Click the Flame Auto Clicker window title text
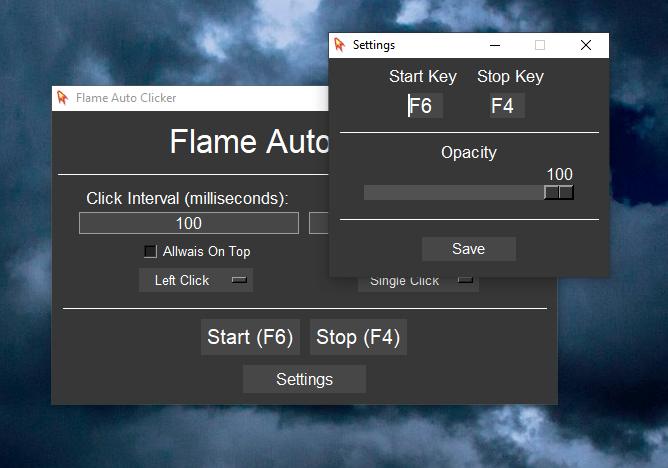Image resolution: width=668 pixels, height=468 pixels. coord(126,98)
